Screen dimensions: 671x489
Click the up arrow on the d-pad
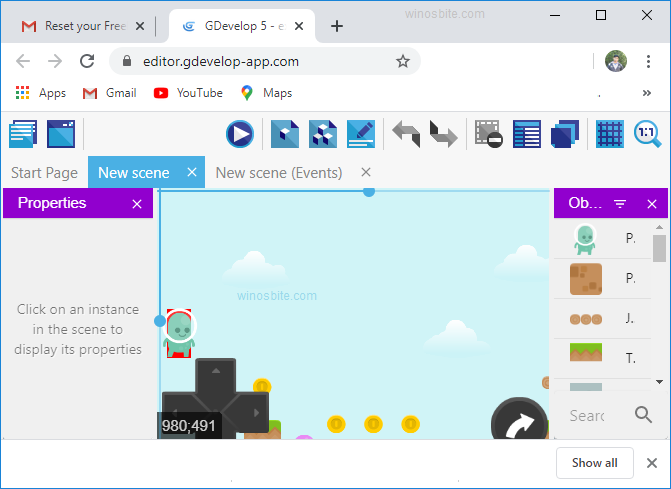pyautogui.click(x=216, y=371)
